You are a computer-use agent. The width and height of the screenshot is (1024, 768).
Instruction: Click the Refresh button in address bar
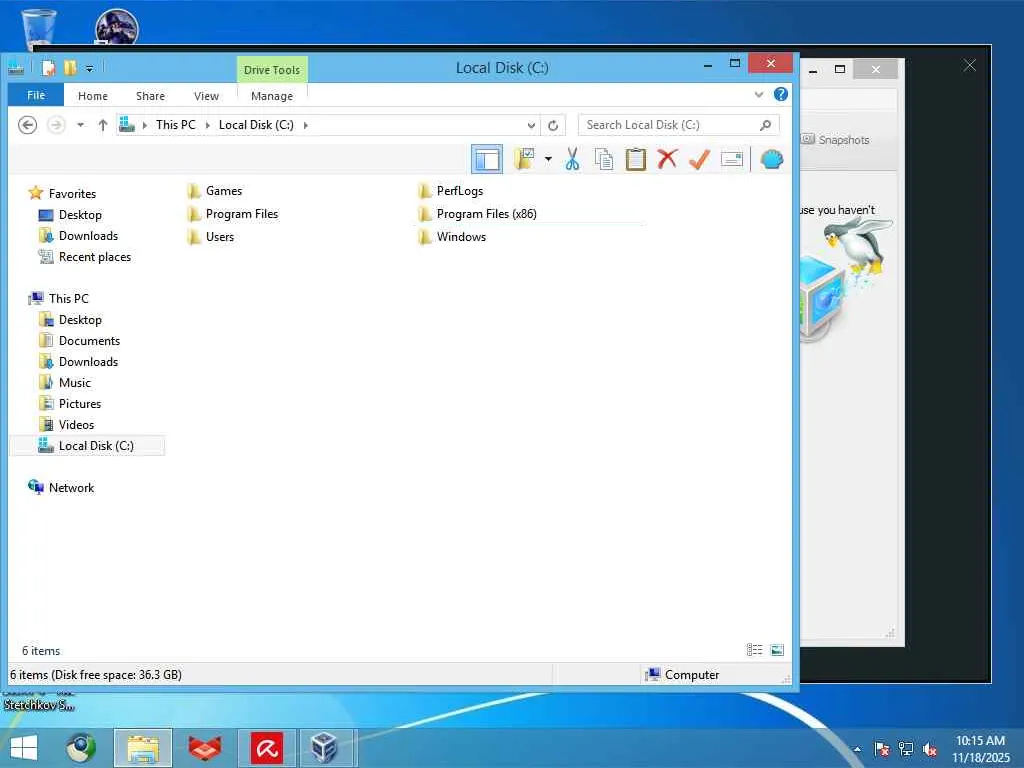coord(553,125)
